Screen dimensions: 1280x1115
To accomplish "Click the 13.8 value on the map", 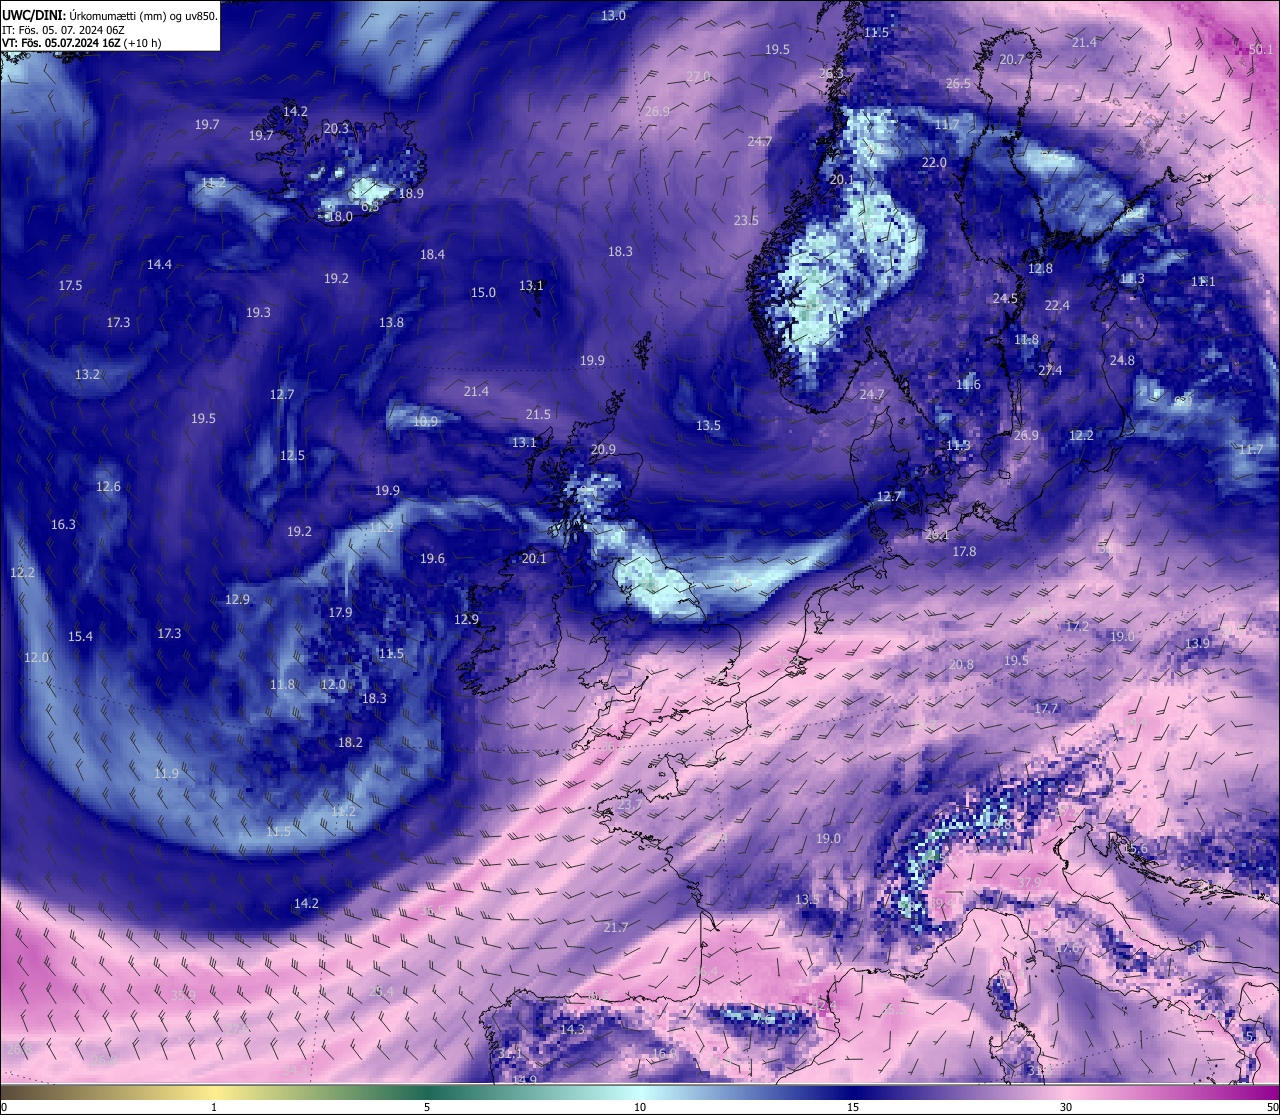I will (391, 323).
